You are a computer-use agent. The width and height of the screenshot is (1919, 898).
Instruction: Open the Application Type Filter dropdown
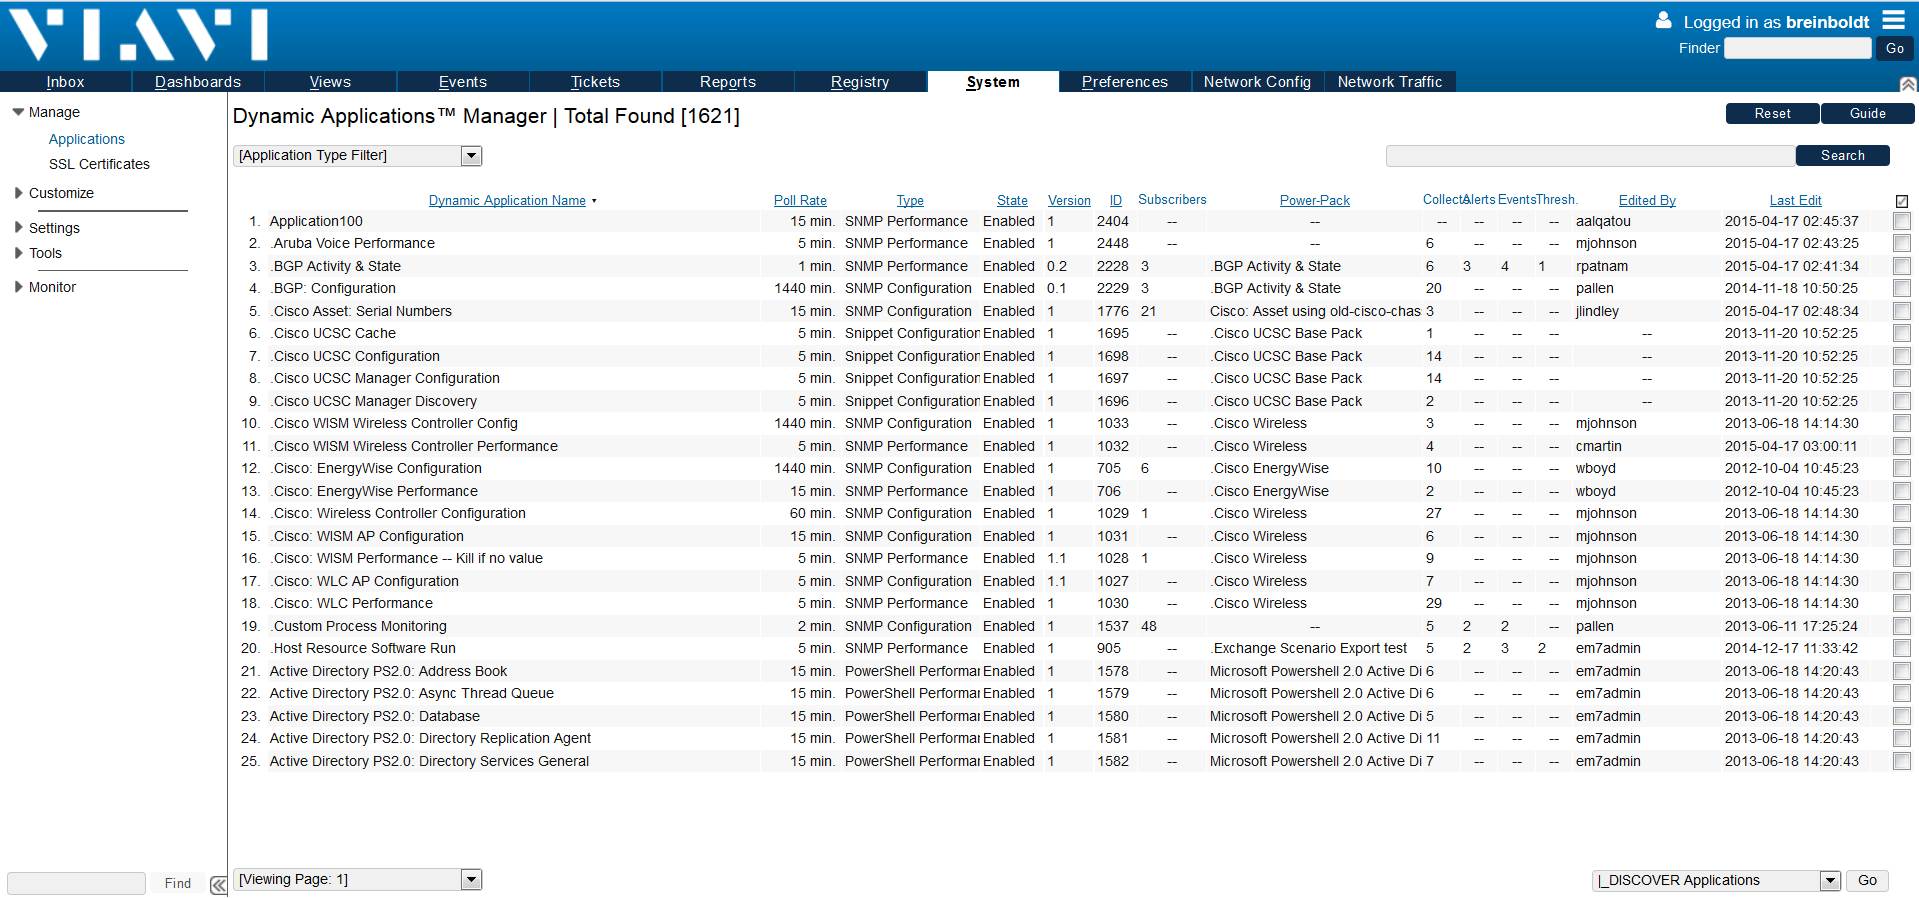358,155
